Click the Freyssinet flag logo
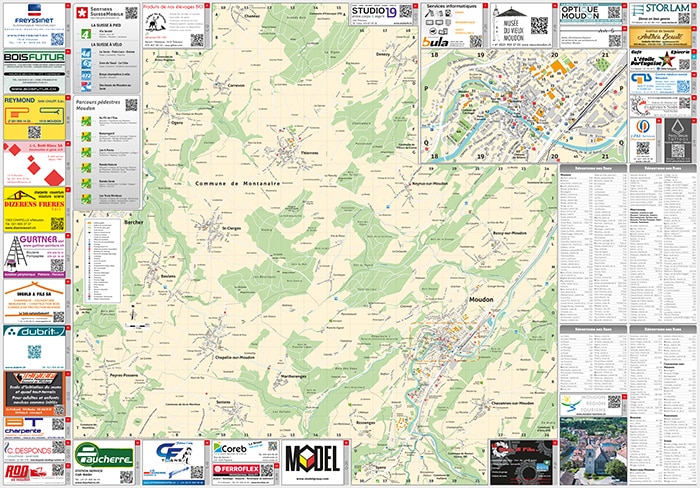The height and width of the screenshot is (488, 700). tap(34, 10)
